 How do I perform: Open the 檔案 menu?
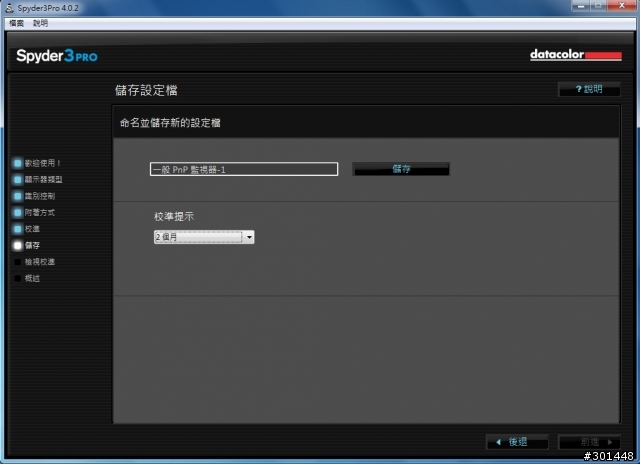click(16, 23)
